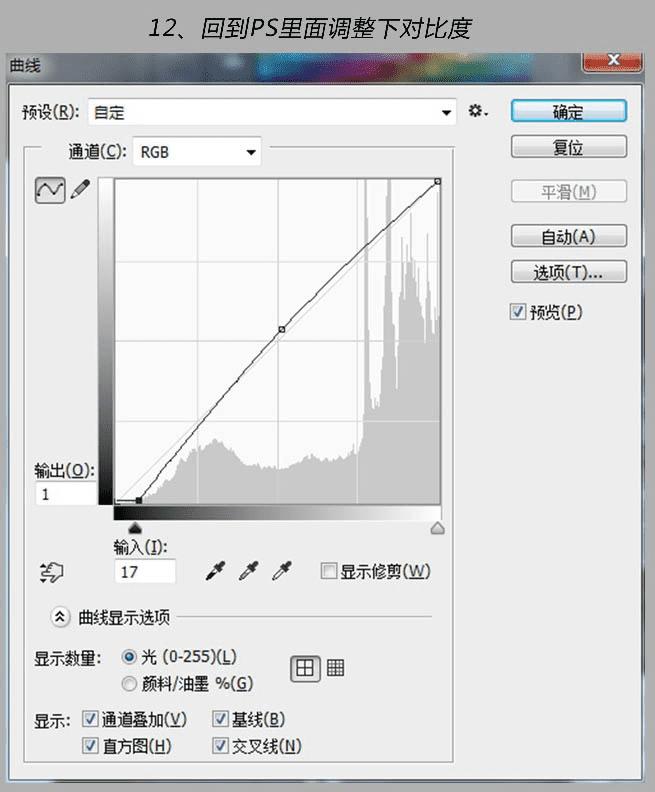Click the 确定 button
Image resolution: width=655 pixels, height=792 pixels.
click(x=569, y=111)
